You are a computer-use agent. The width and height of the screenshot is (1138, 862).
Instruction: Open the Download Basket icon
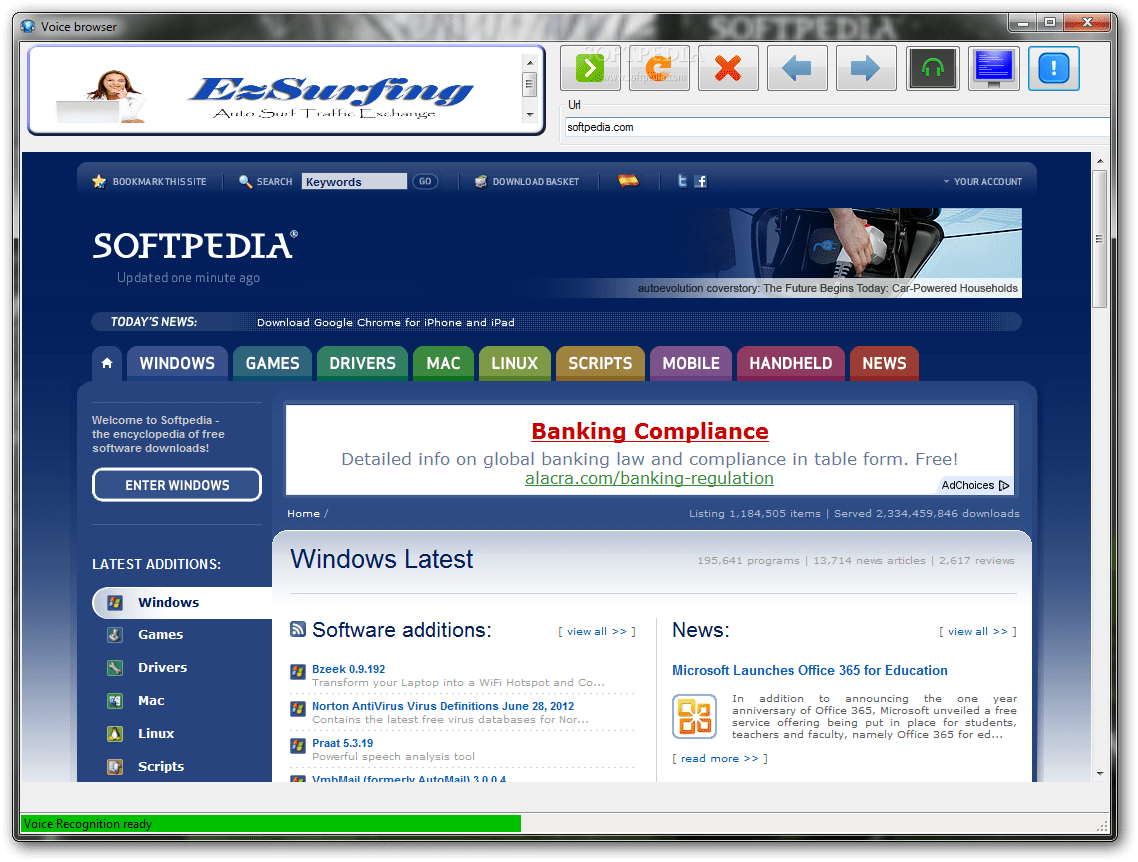coord(480,181)
